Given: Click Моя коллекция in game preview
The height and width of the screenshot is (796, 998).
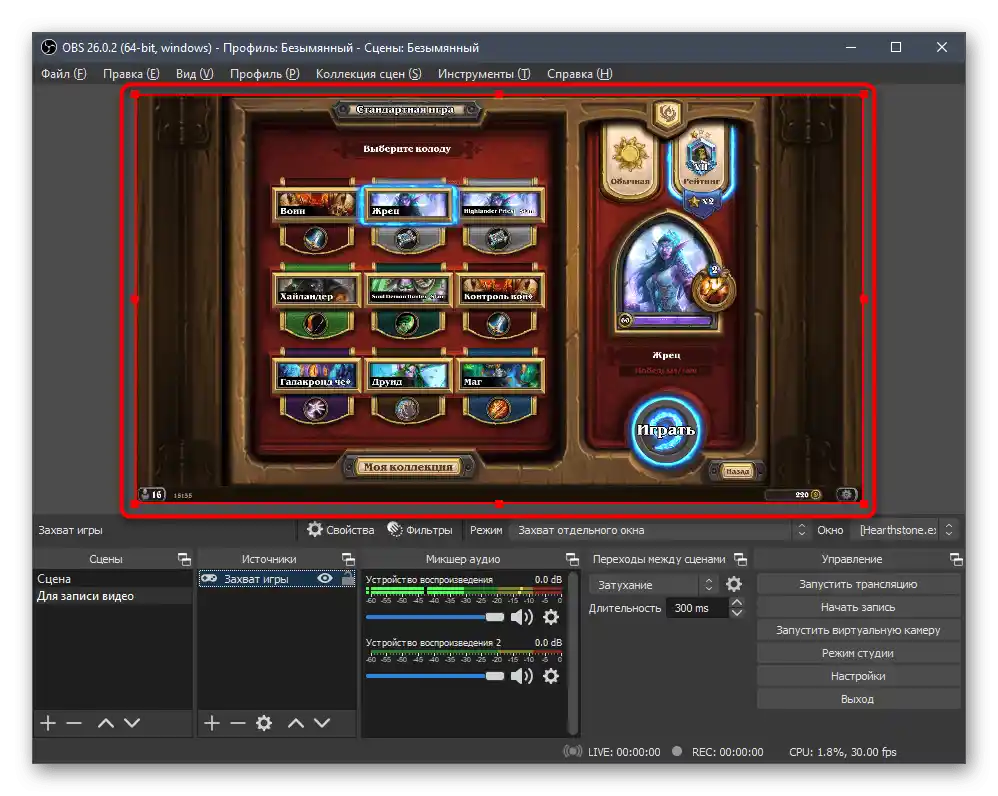Looking at the screenshot, I should coord(408,466).
